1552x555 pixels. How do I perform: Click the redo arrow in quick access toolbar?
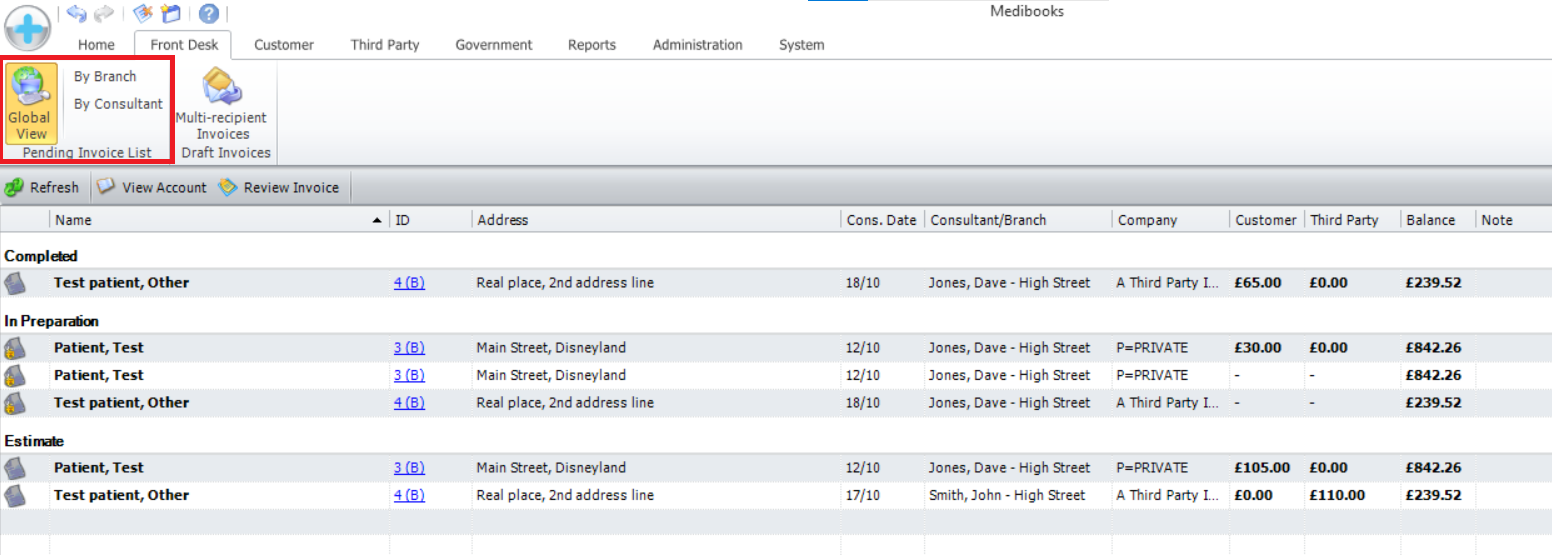[x=103, y=13]
